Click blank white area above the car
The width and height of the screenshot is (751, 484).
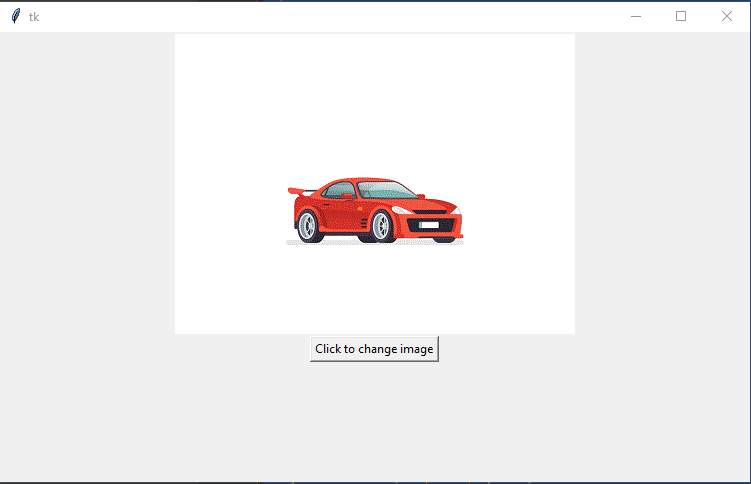coord(375,100)
